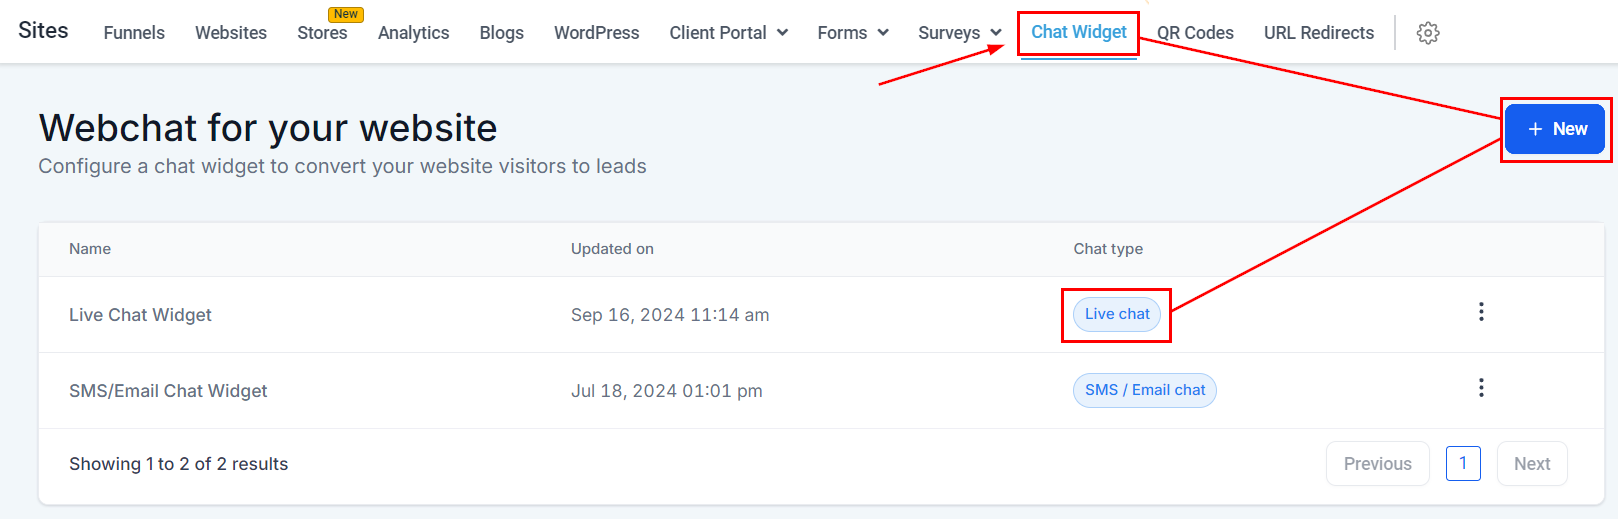The image size is (1618, 519).
Task: Go to the URL Redirects tab
Action: [x=1319, y=33]
